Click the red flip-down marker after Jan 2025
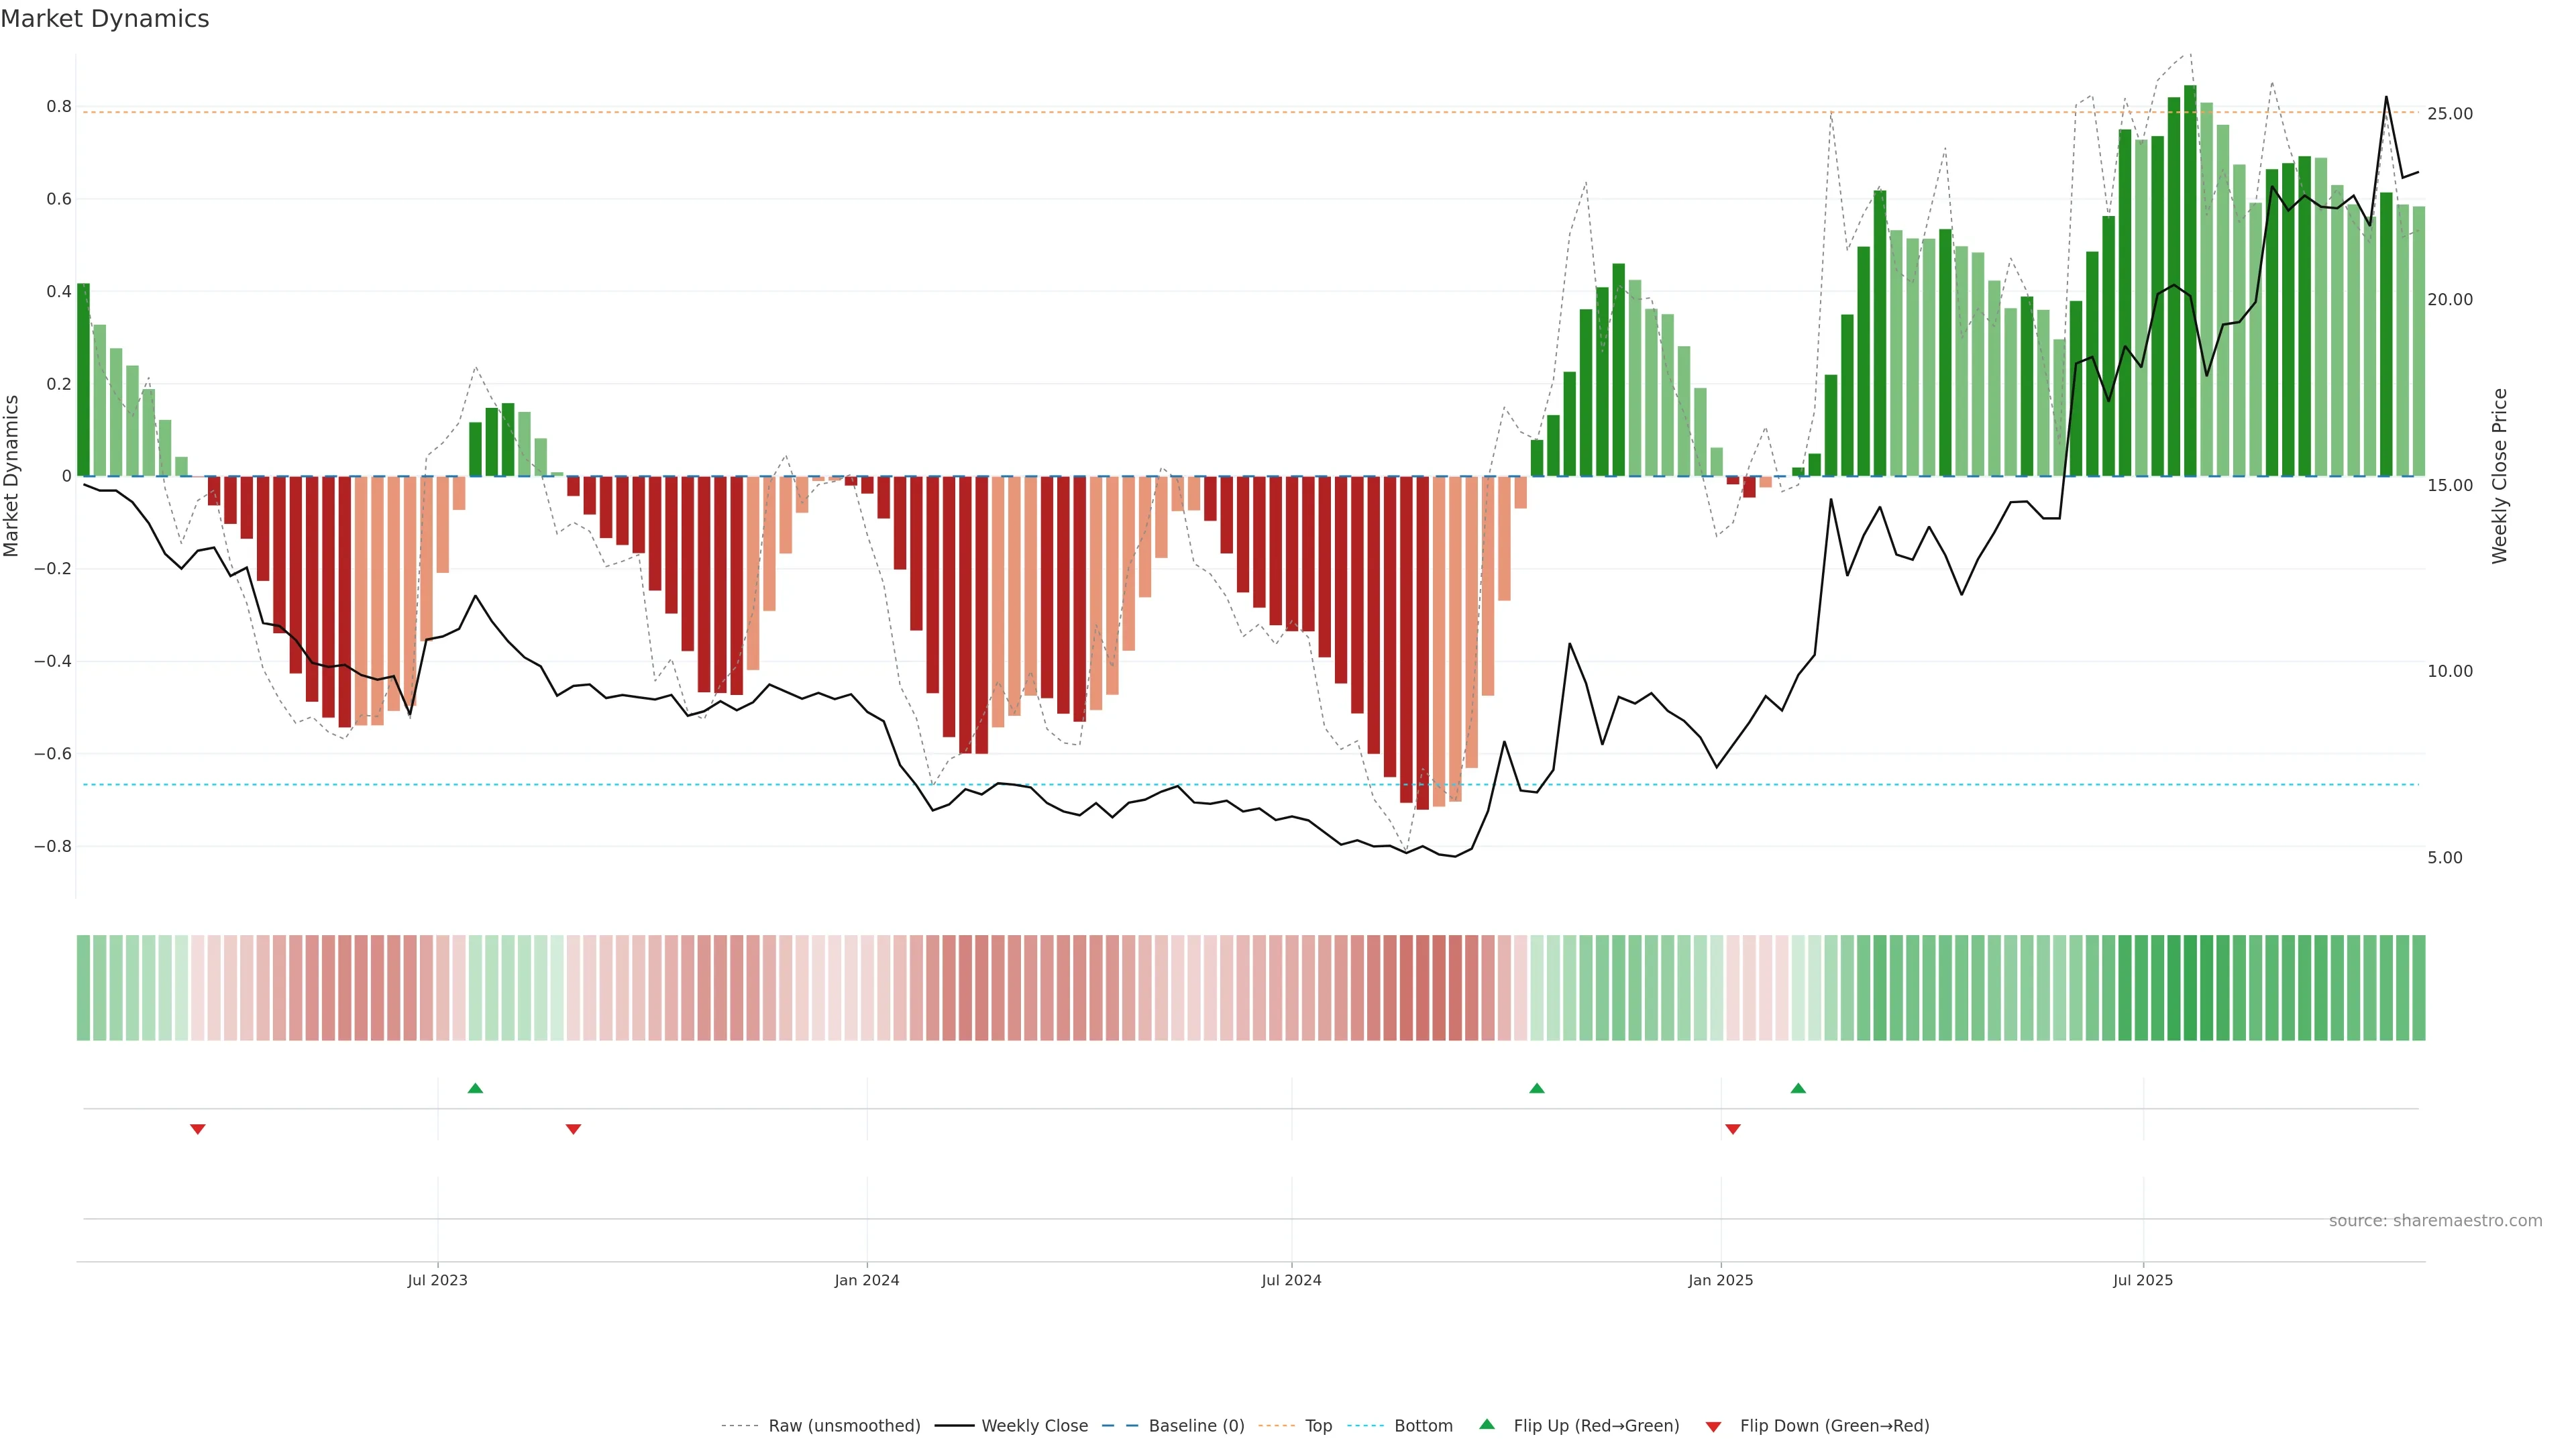 [1733, 1129]
